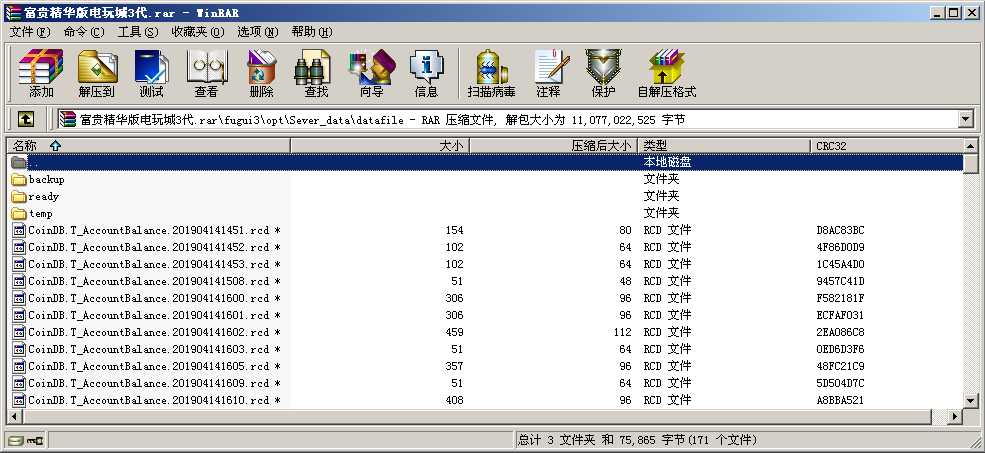Image resolution: width=985 pixels, height=453 pixels.
Task: Run the 测试 (Test) archive tool
Action: [x=151, y=74]
